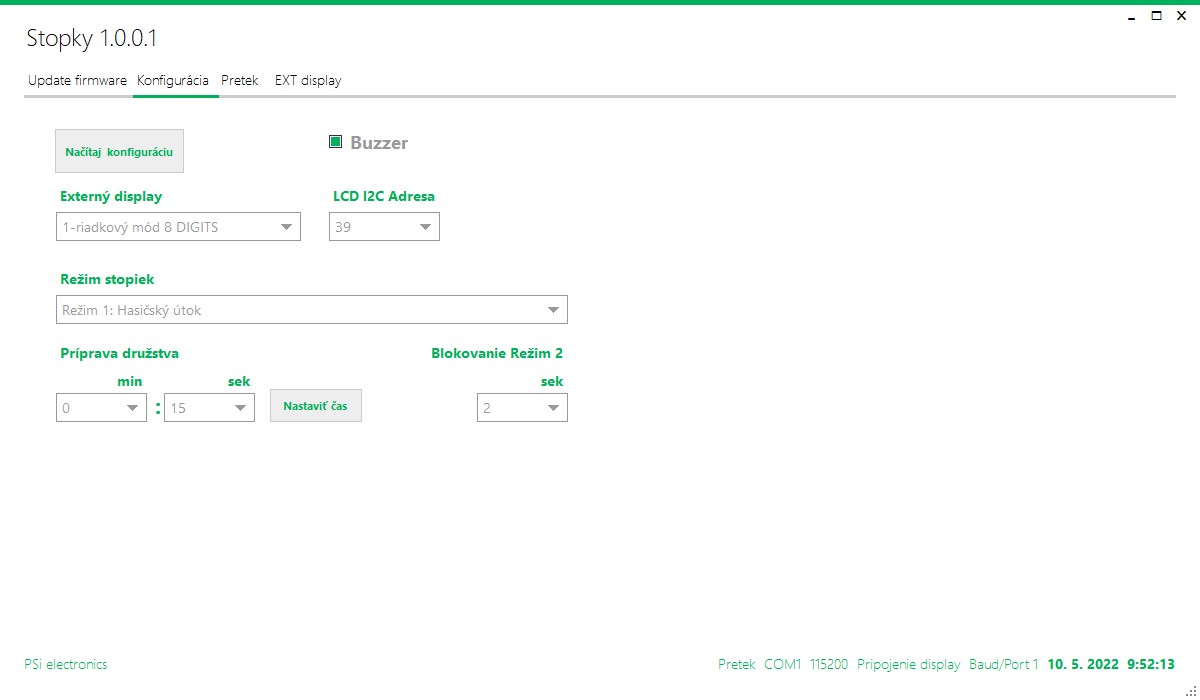Open the minutes dropdown for Príprava družstva
The image size is (1200, 700).
101,408
